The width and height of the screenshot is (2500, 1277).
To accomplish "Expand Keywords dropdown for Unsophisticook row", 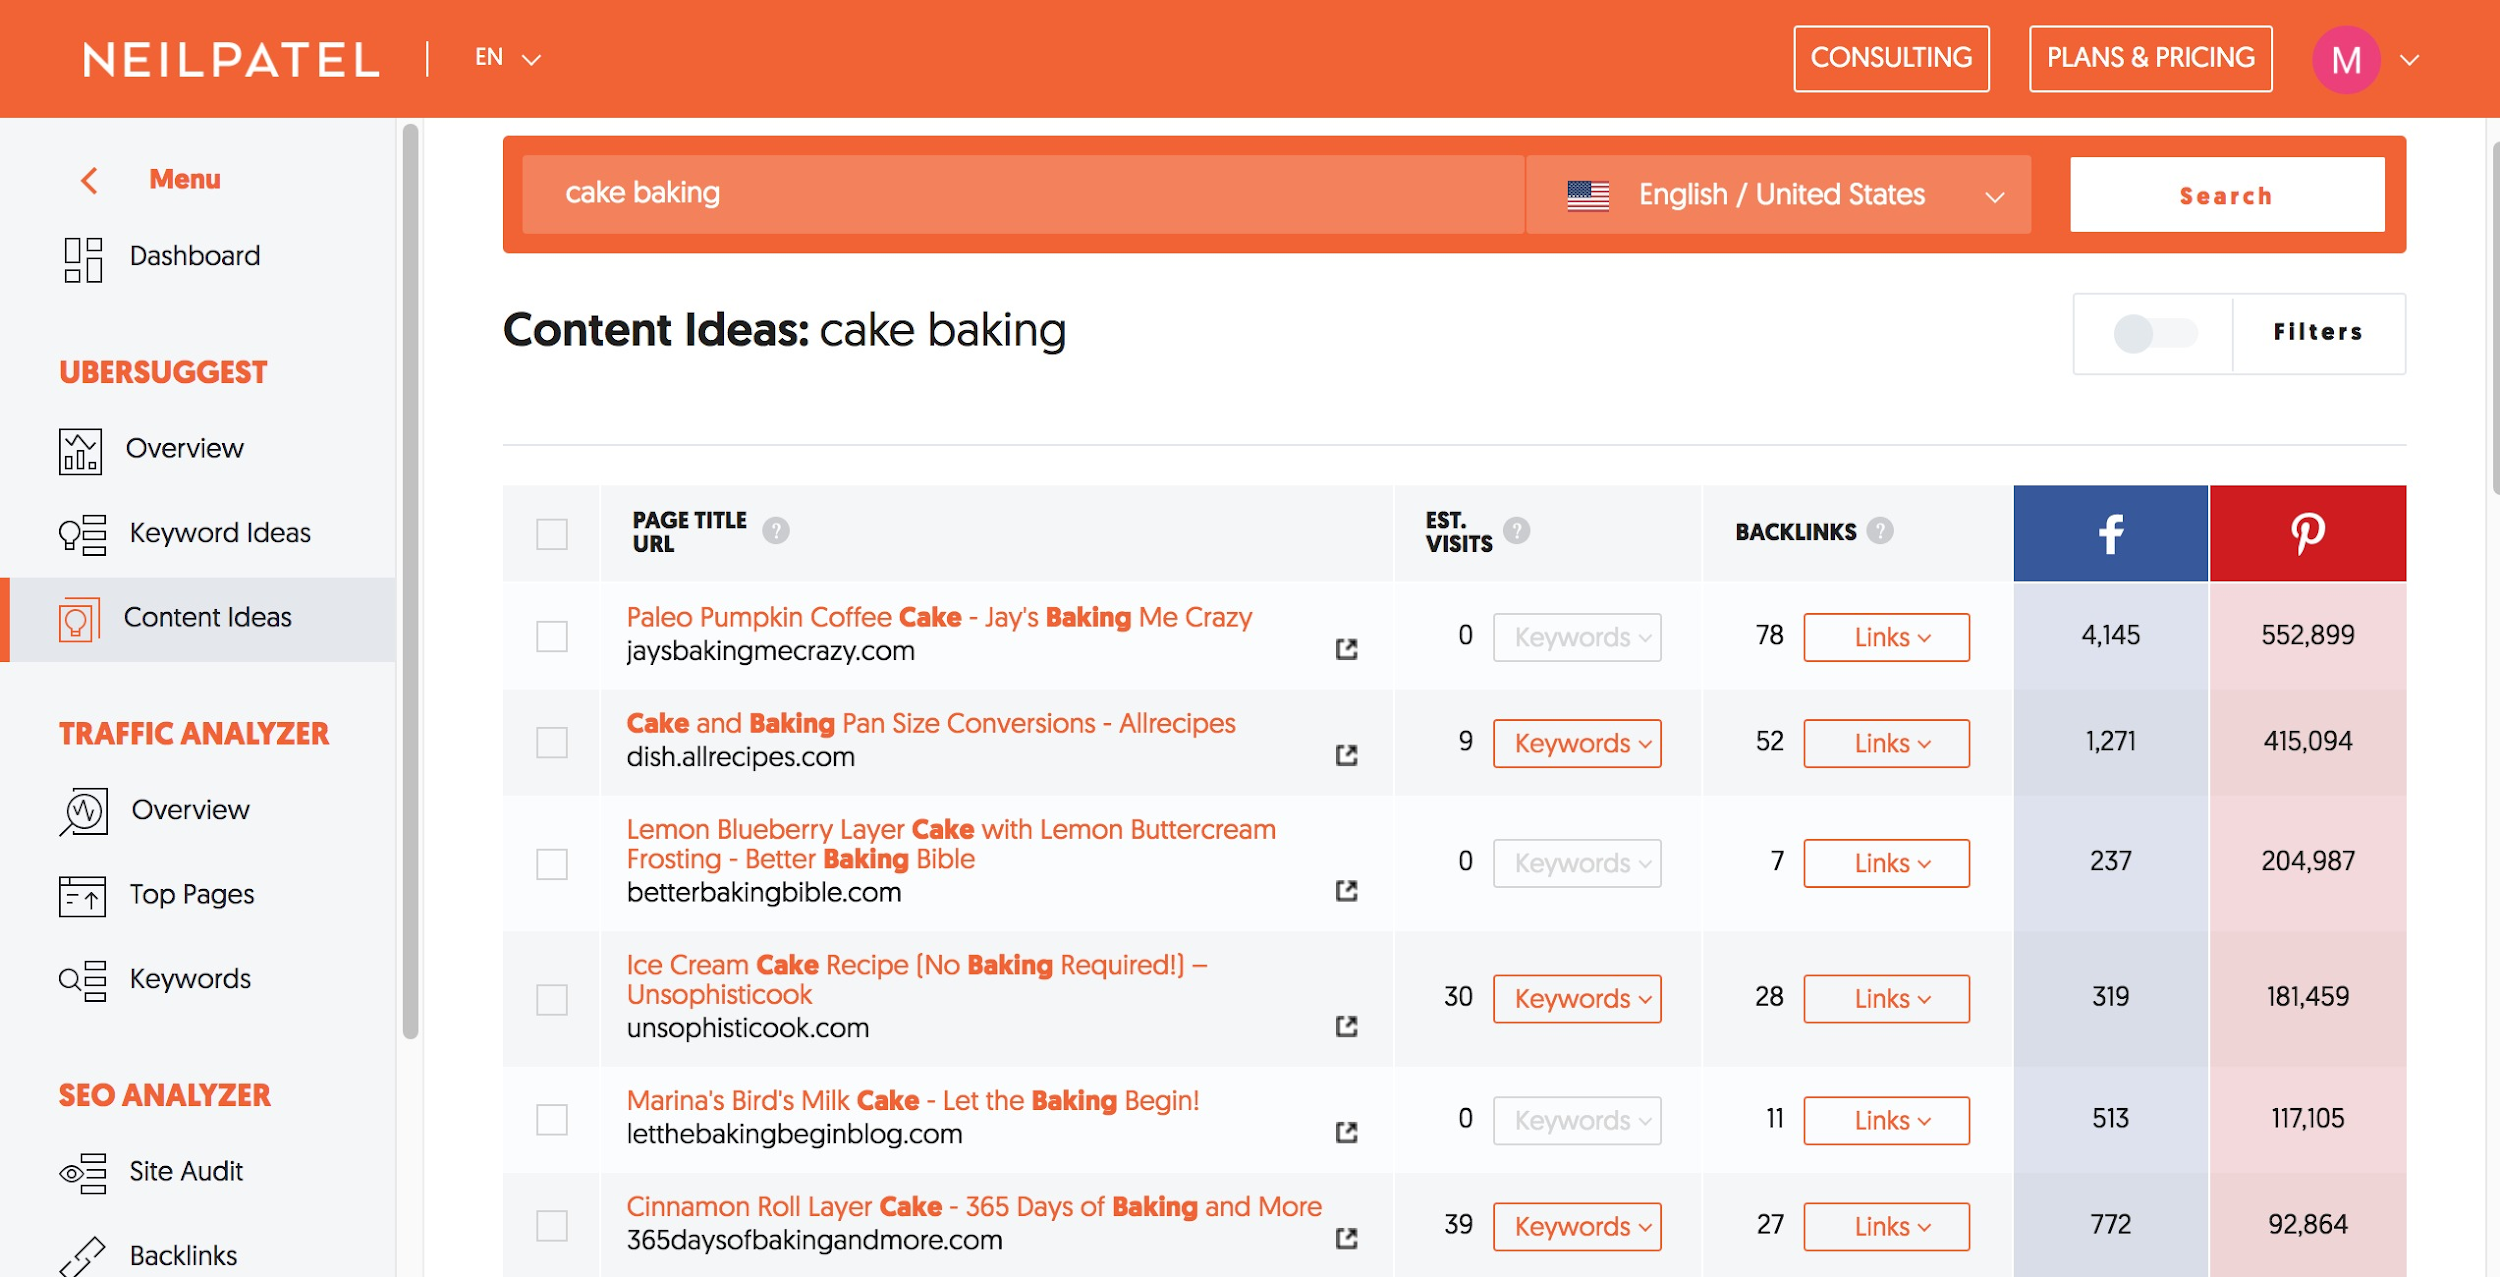I will click(x=1577, y=999).
